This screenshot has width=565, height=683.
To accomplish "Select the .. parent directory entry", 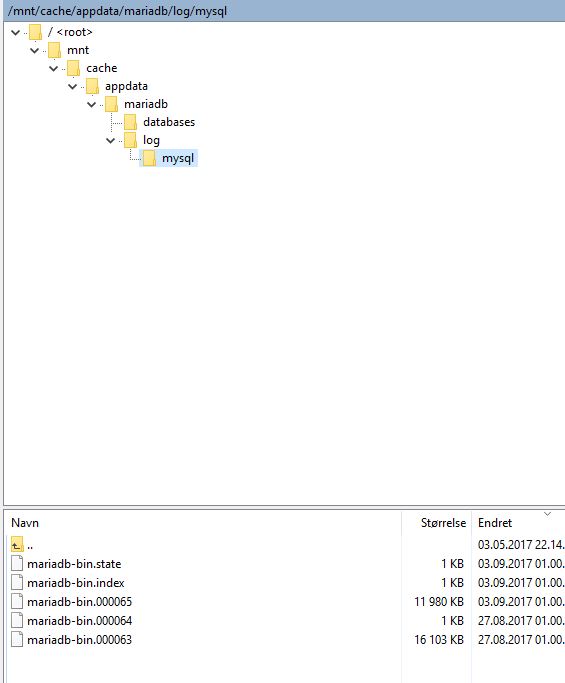I will tap(30, 545).
